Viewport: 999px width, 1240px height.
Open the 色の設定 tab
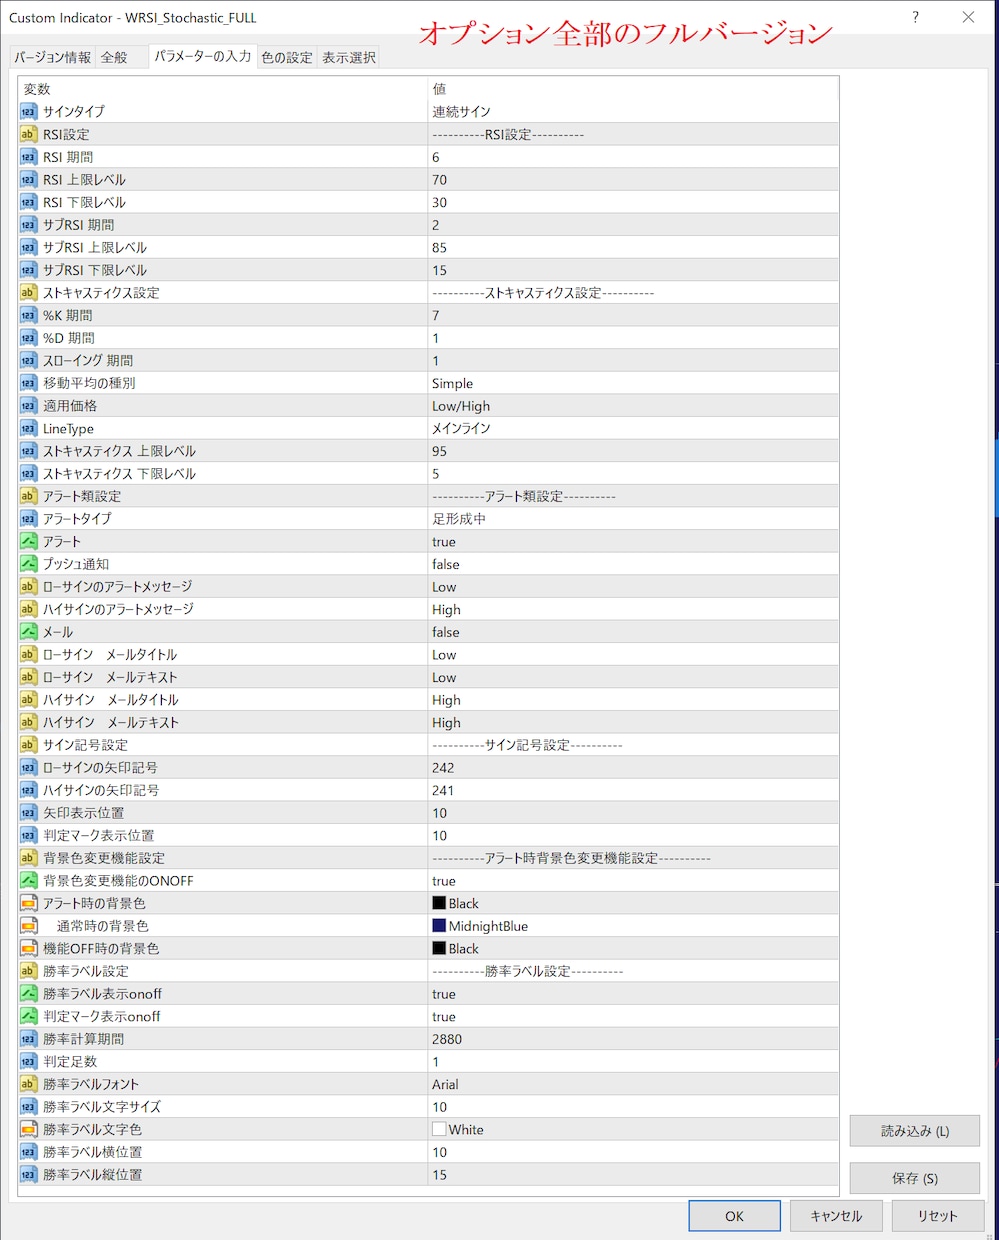287,58
